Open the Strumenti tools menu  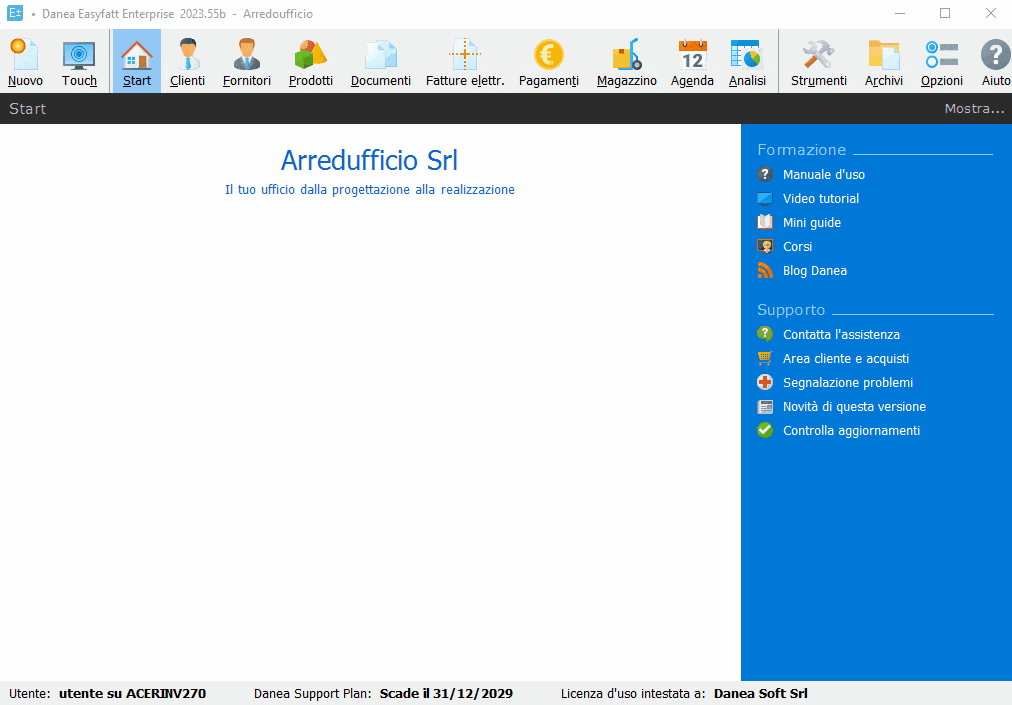point(818,62)
